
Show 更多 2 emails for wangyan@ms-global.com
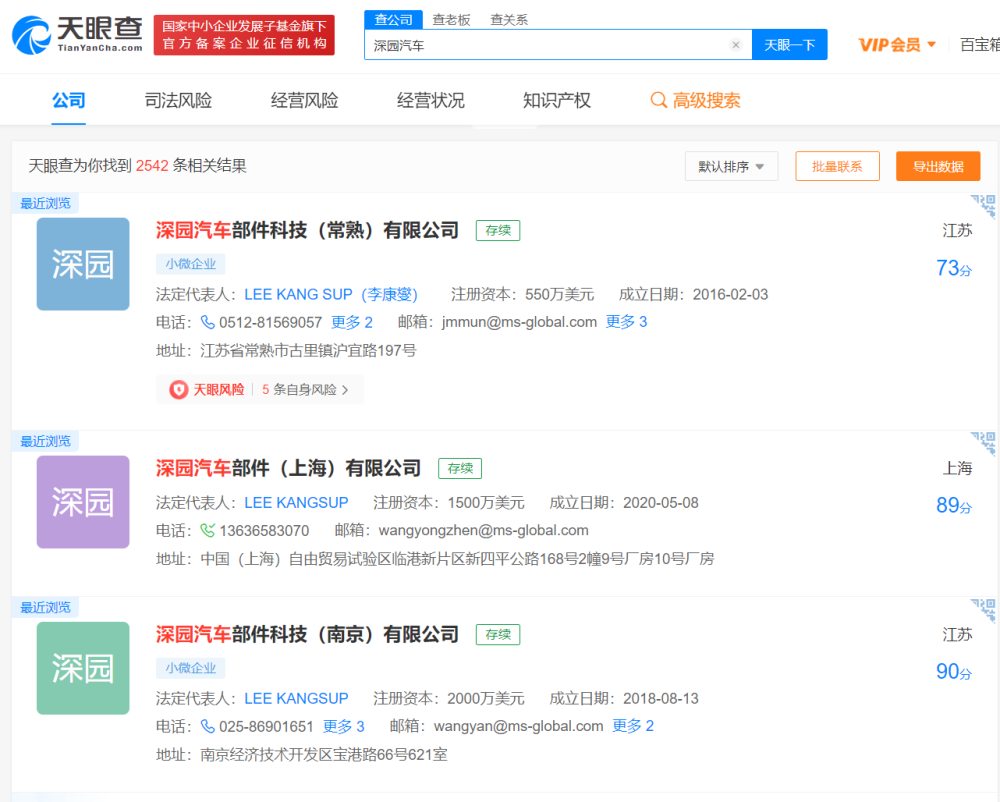pyautogui.click(x=633, y=726)
